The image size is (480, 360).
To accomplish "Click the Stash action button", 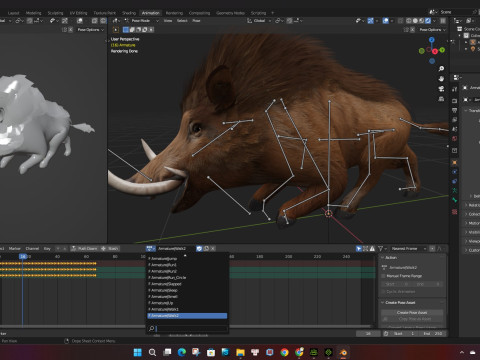I will point(110,249).
